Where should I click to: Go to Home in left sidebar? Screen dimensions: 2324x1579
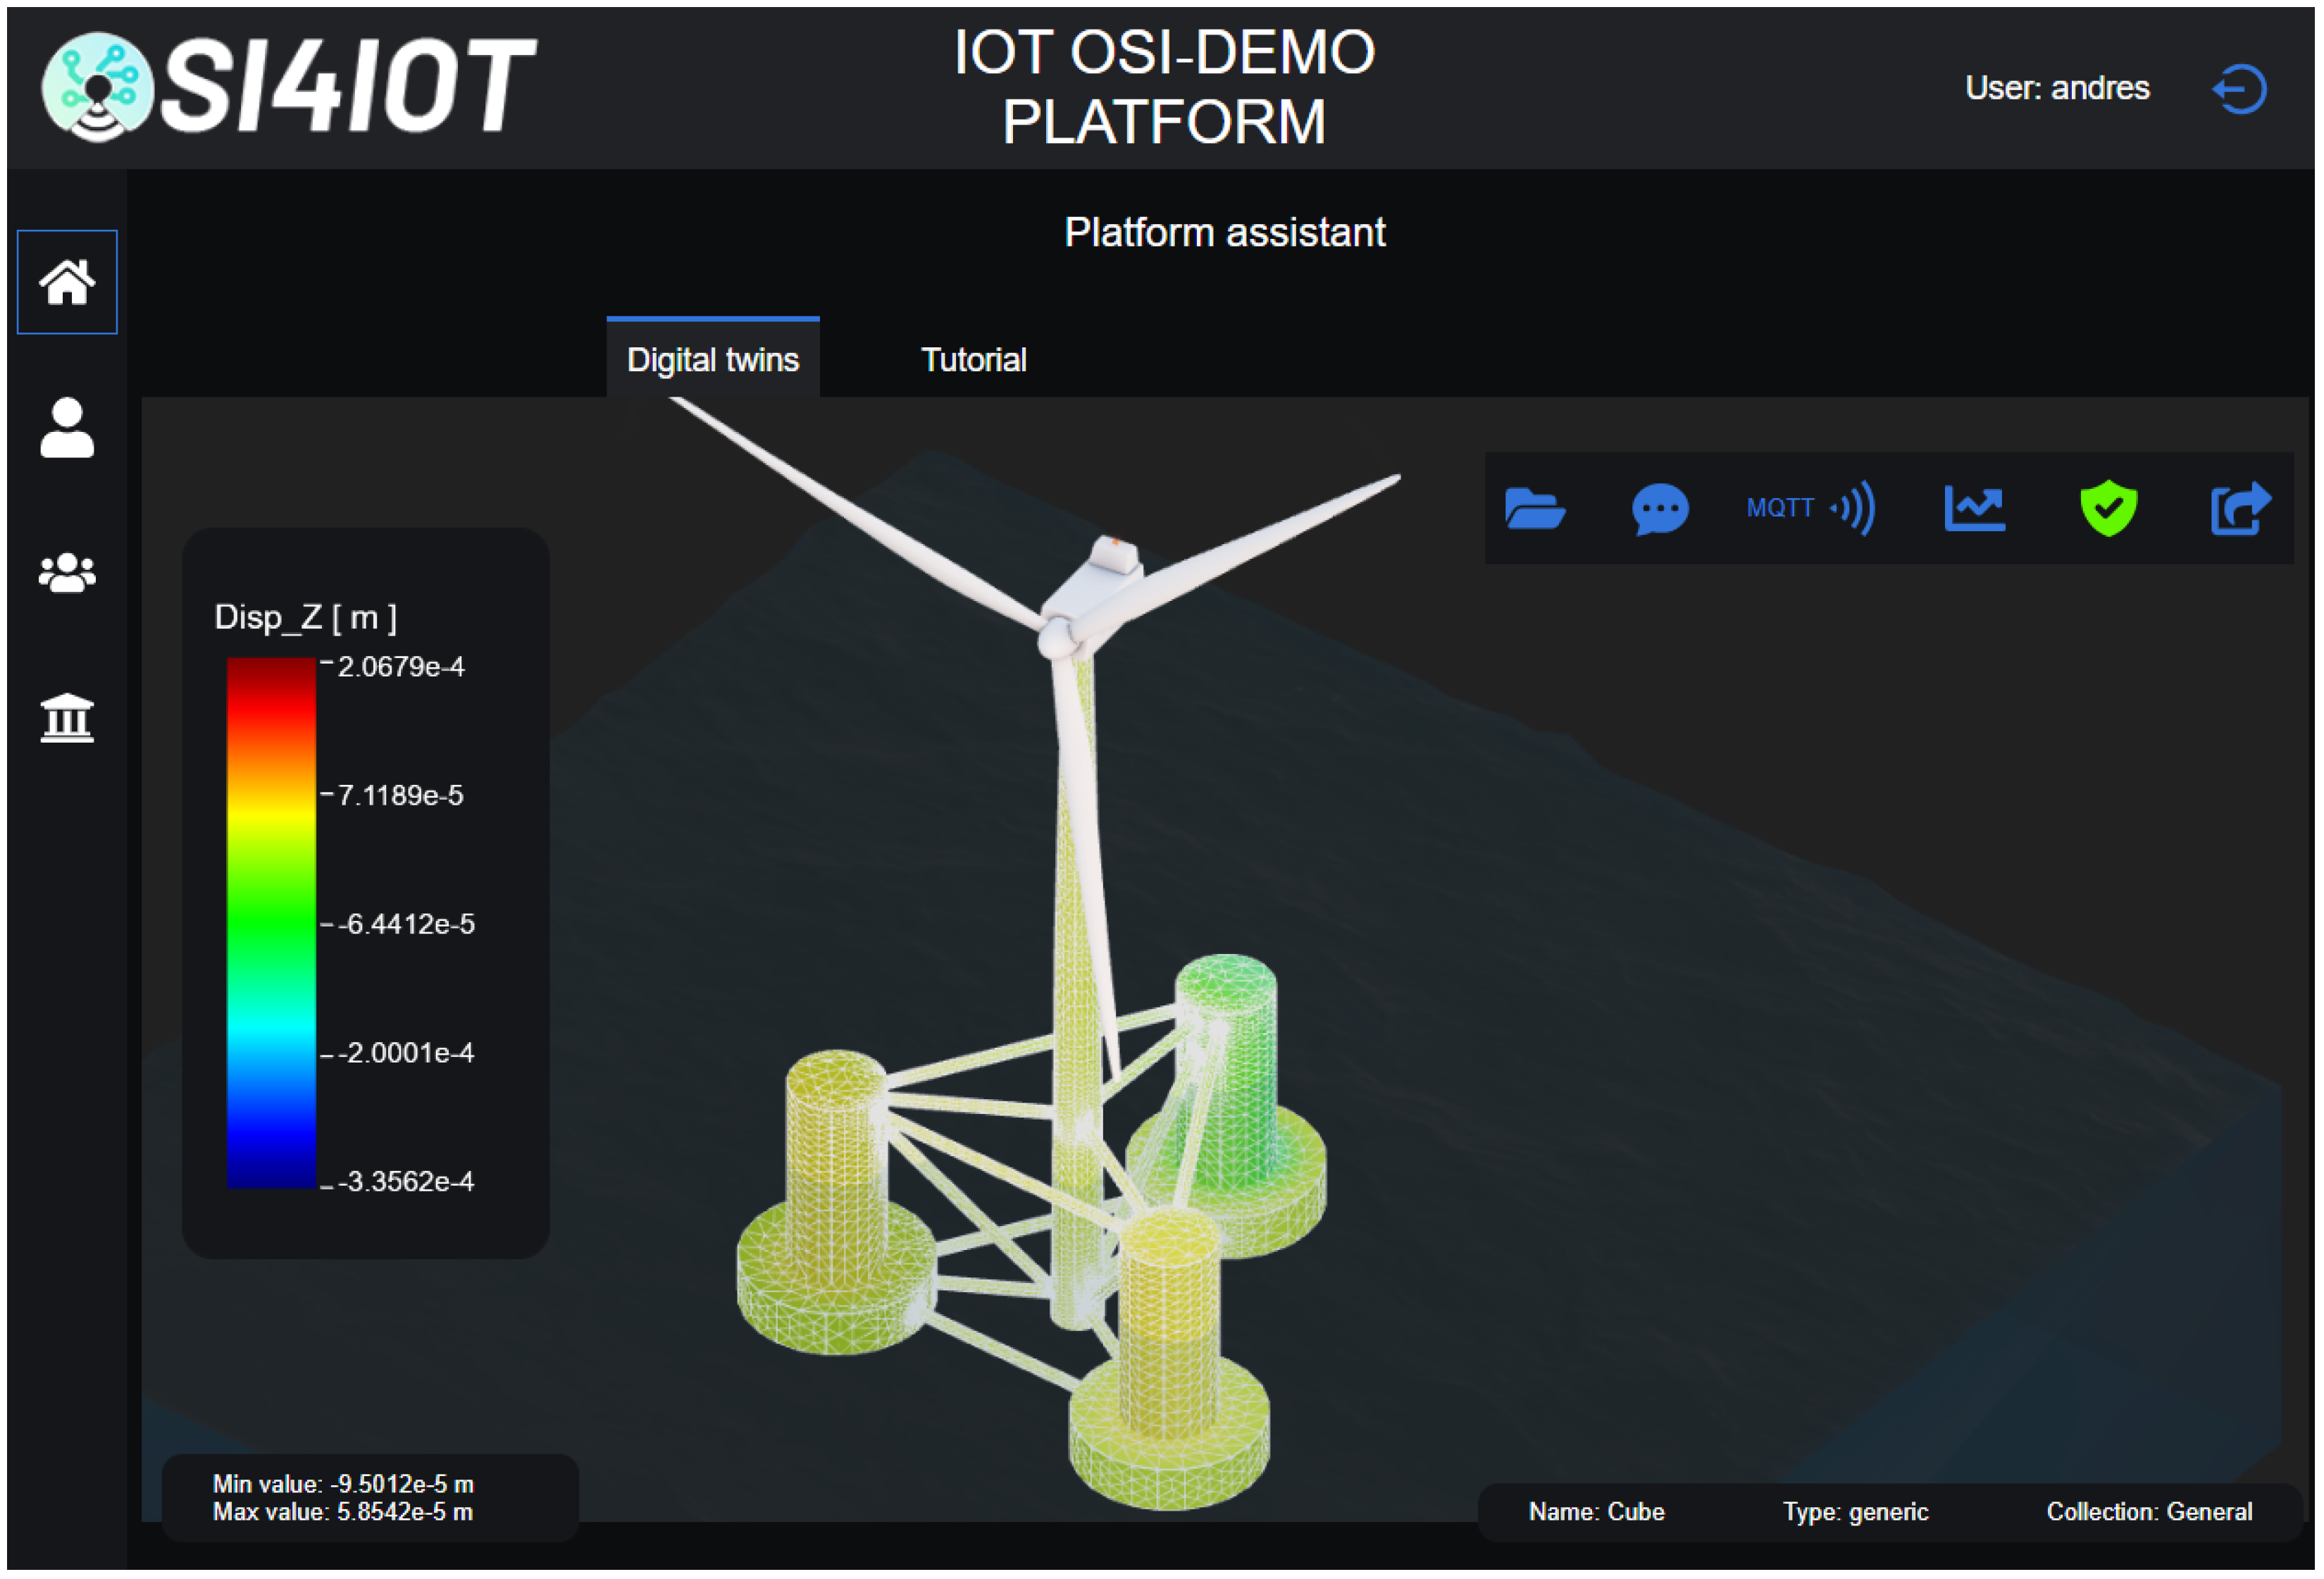67,282
